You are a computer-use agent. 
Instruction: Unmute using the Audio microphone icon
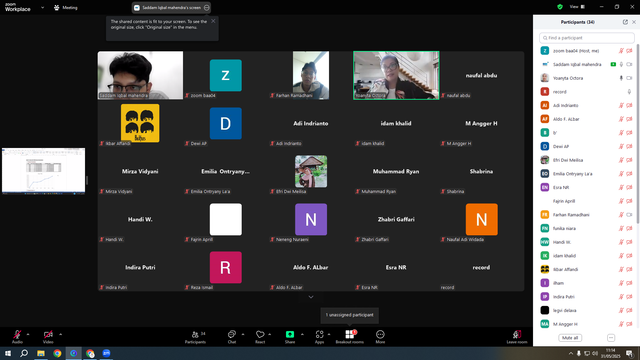pyautogui.click(x=17, y=334)
